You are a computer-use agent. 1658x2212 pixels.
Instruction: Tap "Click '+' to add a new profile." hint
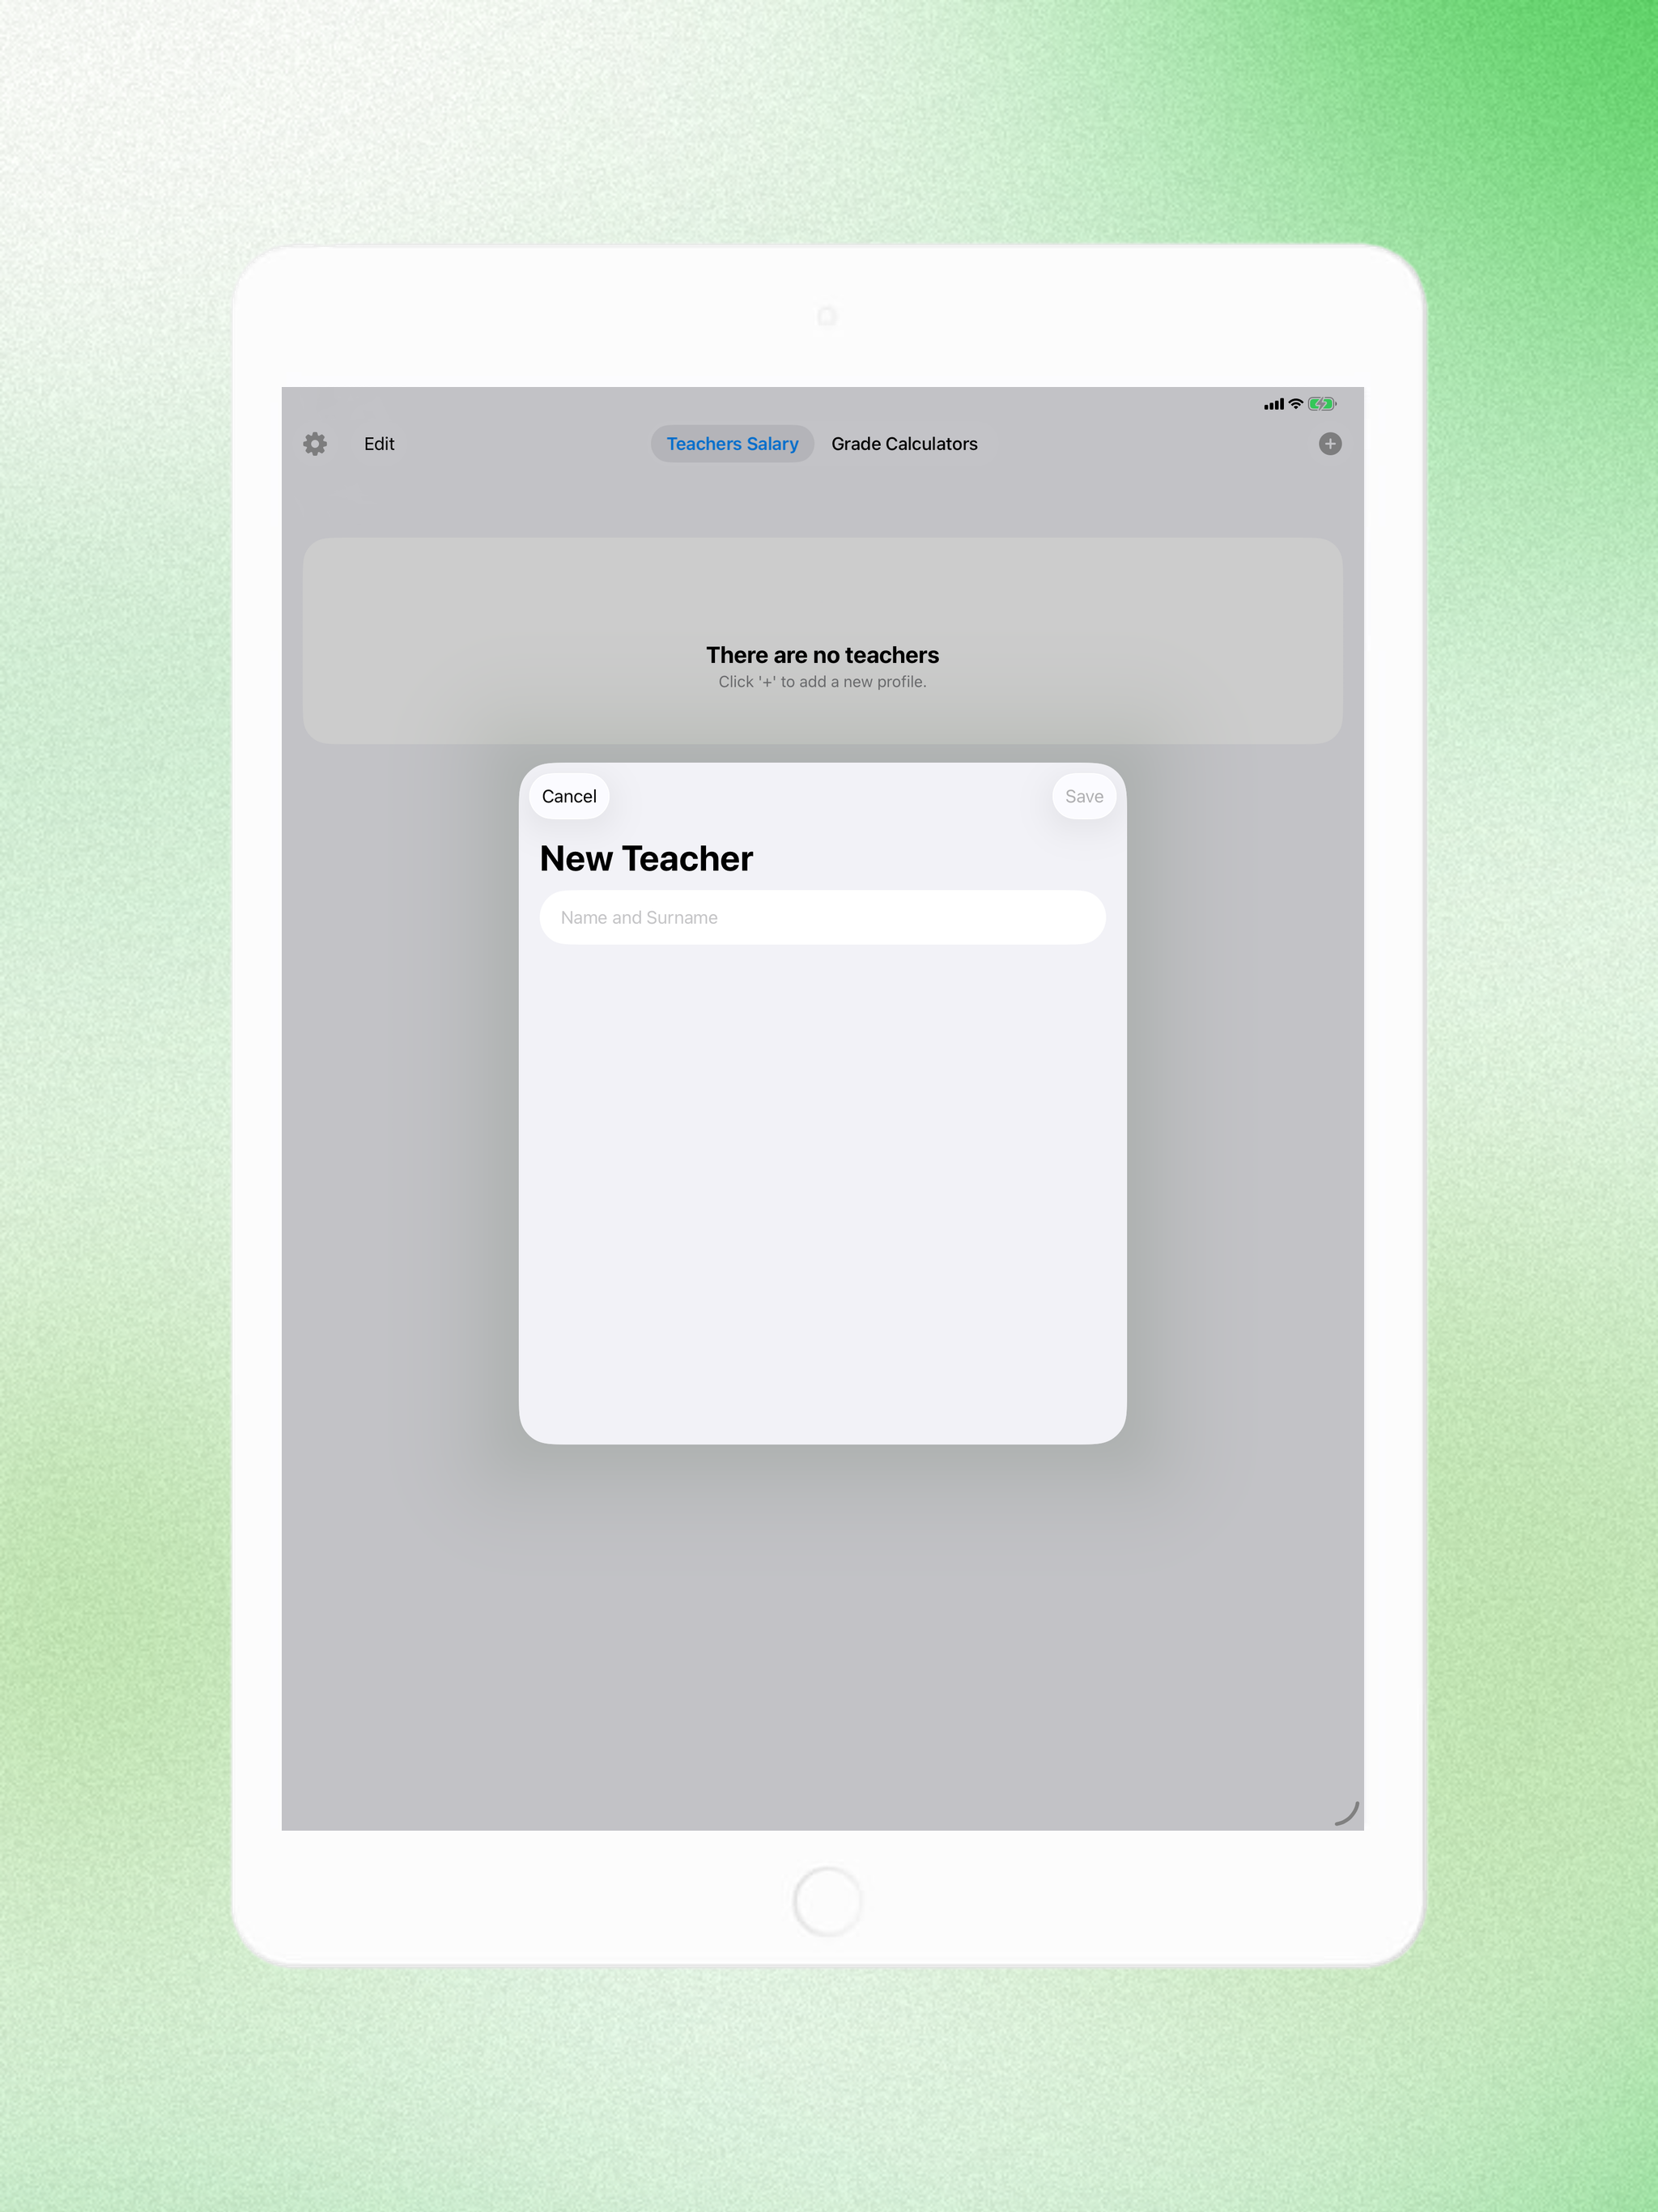click(x=823, y=682)
